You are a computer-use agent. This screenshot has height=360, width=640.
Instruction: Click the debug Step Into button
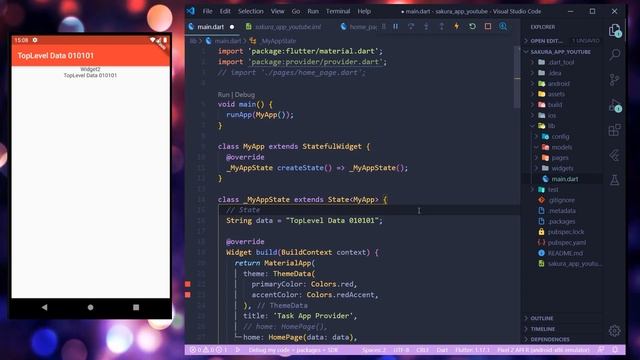tap(426, 27)
